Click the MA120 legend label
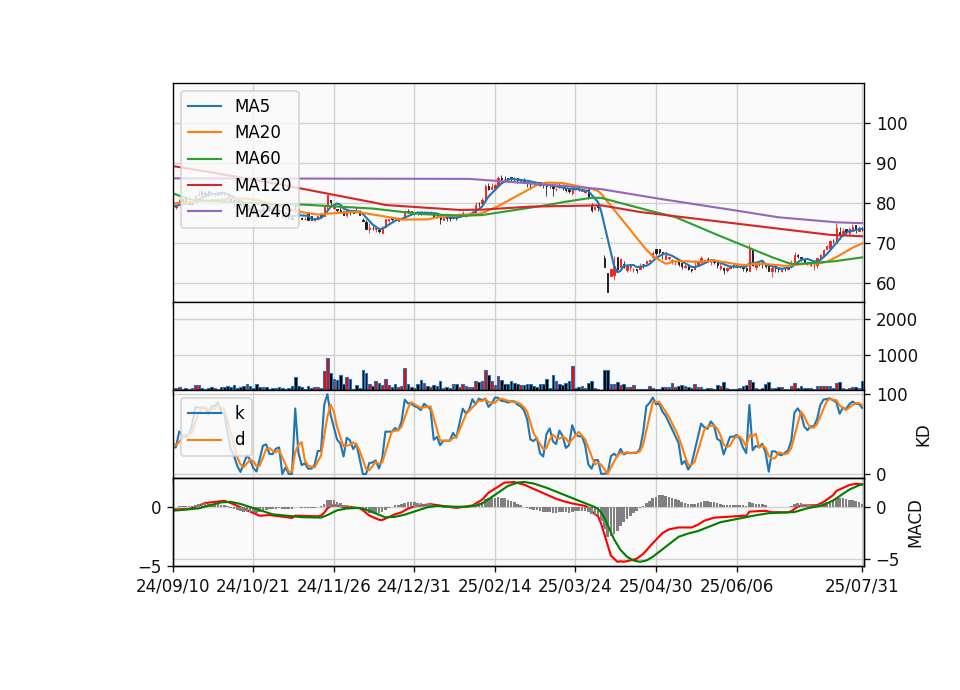Screen dimensions: 960x690 pyautogui.click(x=263, y=184)
